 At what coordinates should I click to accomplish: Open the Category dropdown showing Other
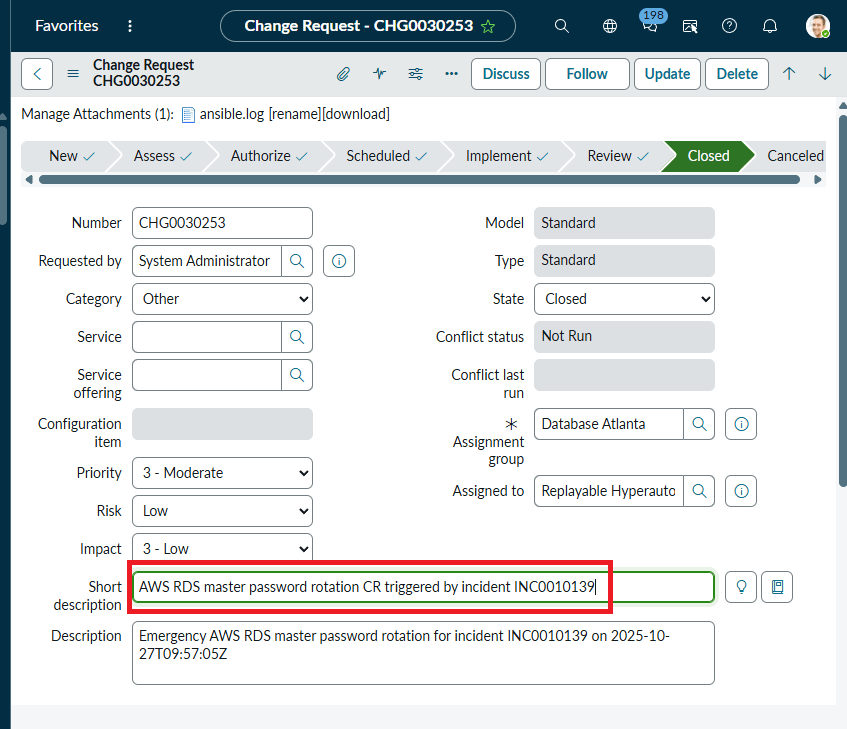[222, 299]
